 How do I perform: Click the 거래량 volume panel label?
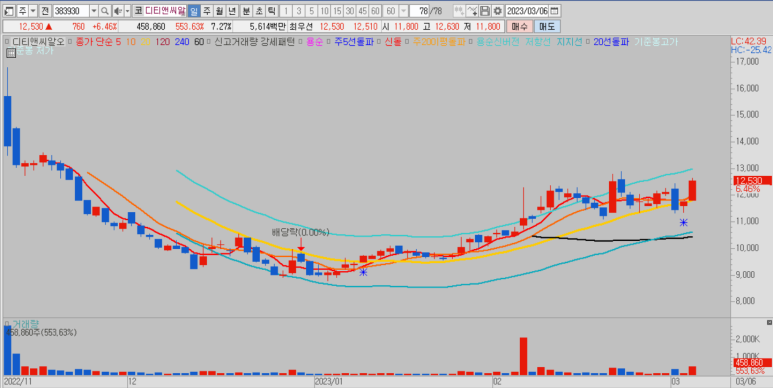pyautogui.click(x=25, y=324)
